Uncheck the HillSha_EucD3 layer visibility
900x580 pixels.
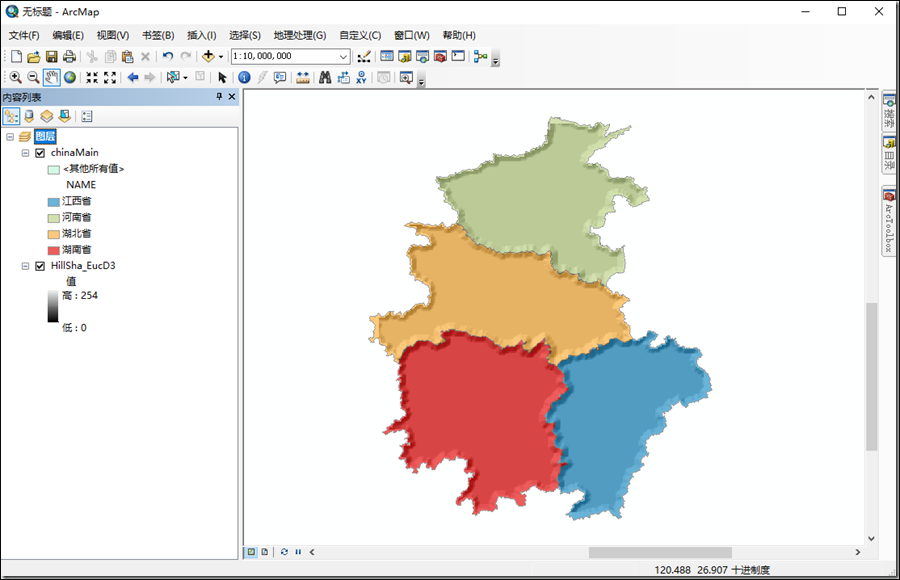click(40, 265)
